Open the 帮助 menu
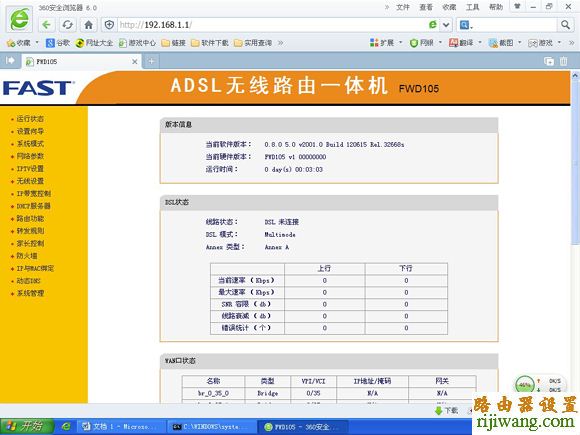Image resolution: width=580 pixels, height=435 pixels. click(x=496, y=7)
